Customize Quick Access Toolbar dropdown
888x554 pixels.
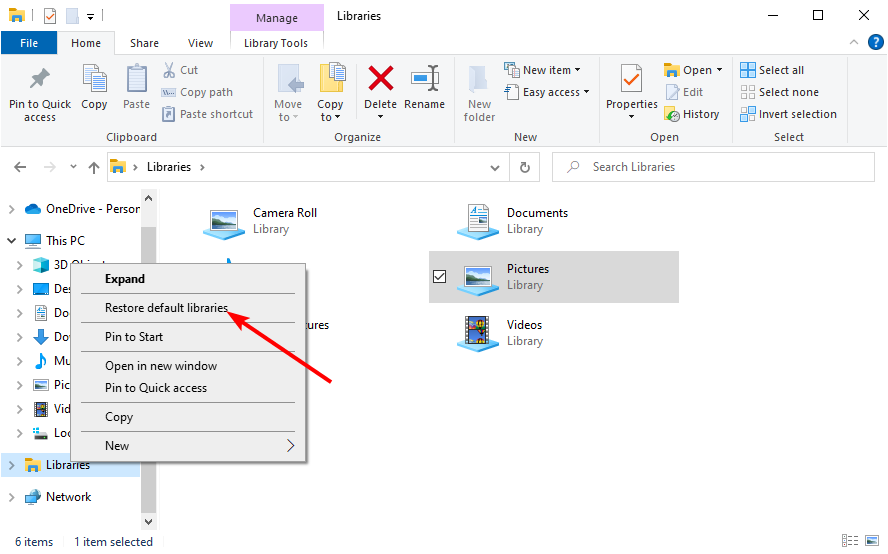point(91,17)
